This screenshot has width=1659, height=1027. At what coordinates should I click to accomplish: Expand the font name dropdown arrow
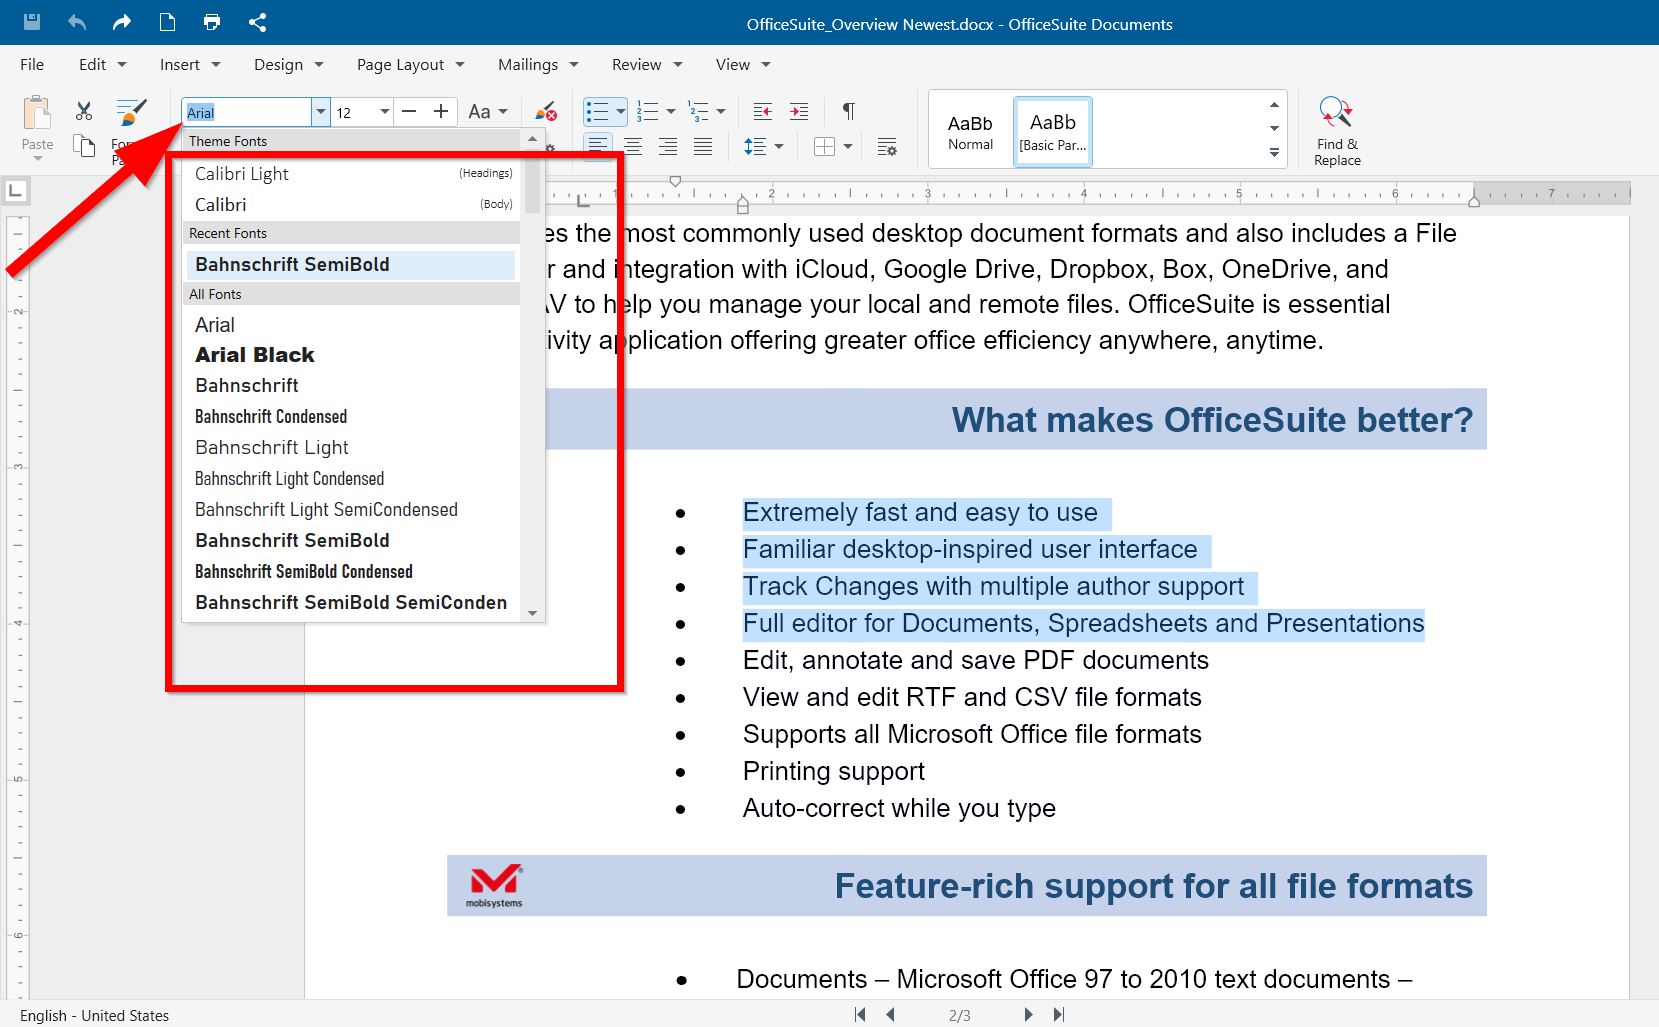321,112
